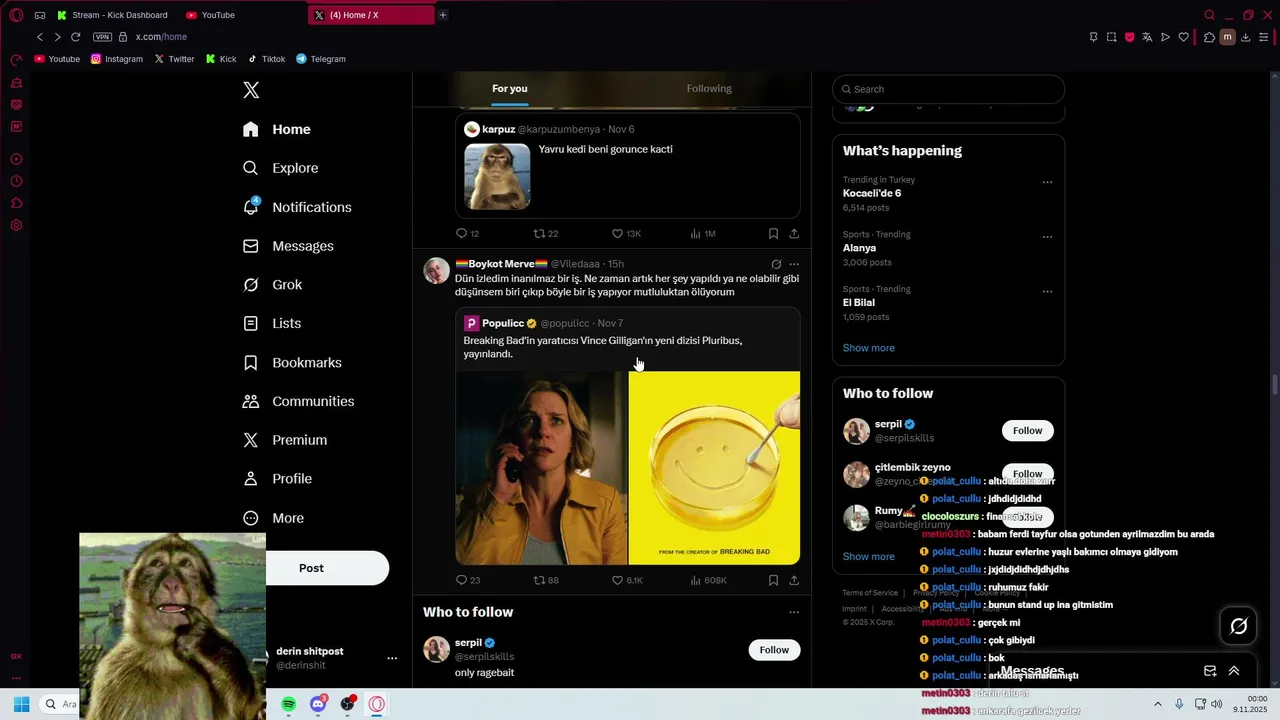Image resolution: width=1280 pixels, height=720 pixels.
Task: Select the (4) Home / X tab
Action: tap(371, 15)
